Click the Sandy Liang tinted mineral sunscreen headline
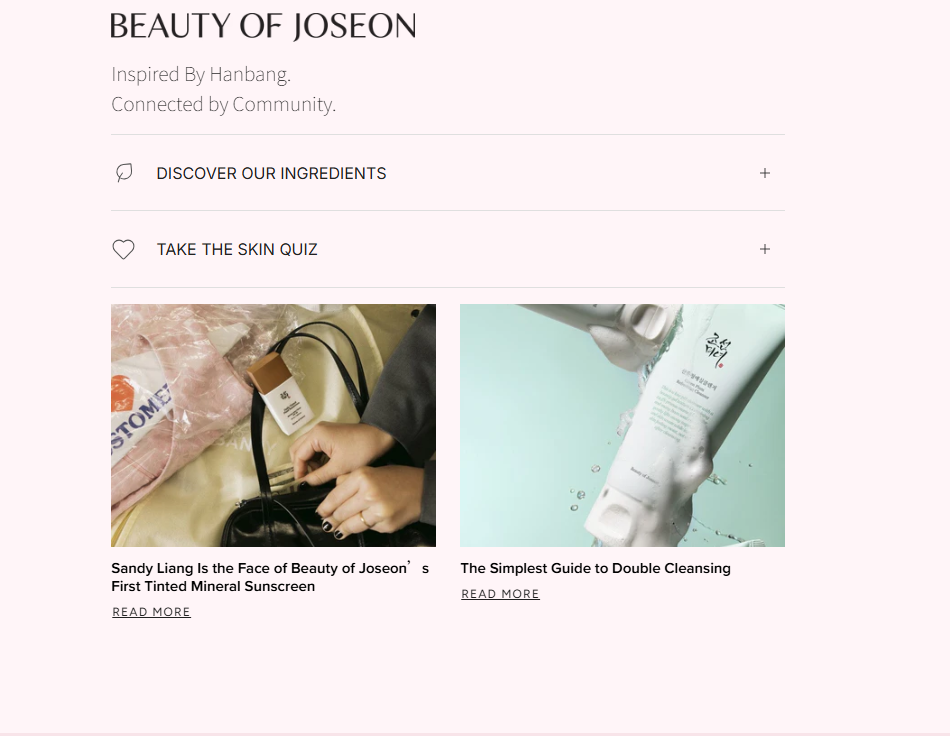The height and width of the screenshot is (736, 950). pos(270,577)
